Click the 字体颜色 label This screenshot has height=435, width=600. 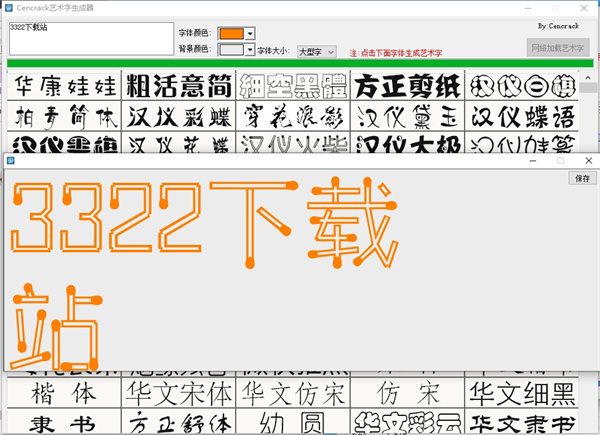(x=195, y=33)
